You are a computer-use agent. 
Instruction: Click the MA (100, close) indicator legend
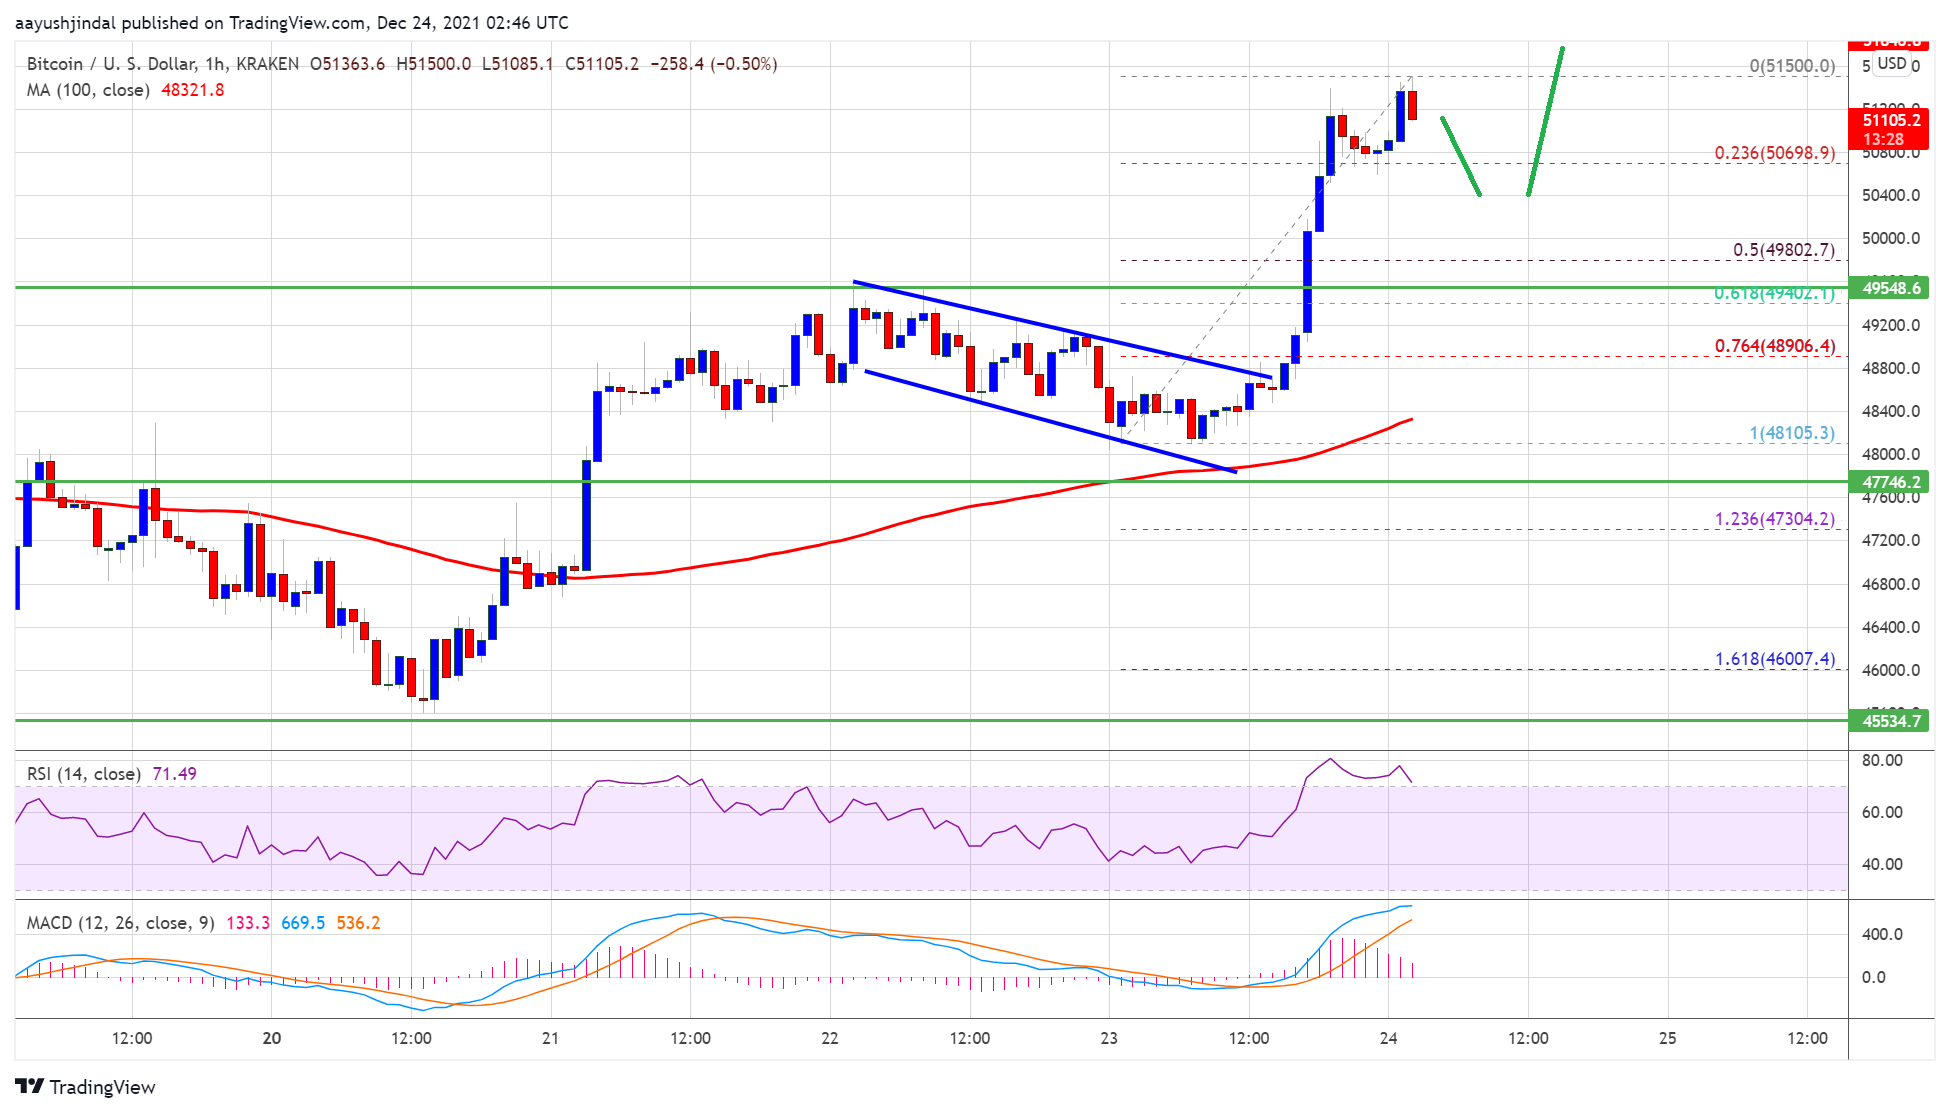click(x=88, y=90)
